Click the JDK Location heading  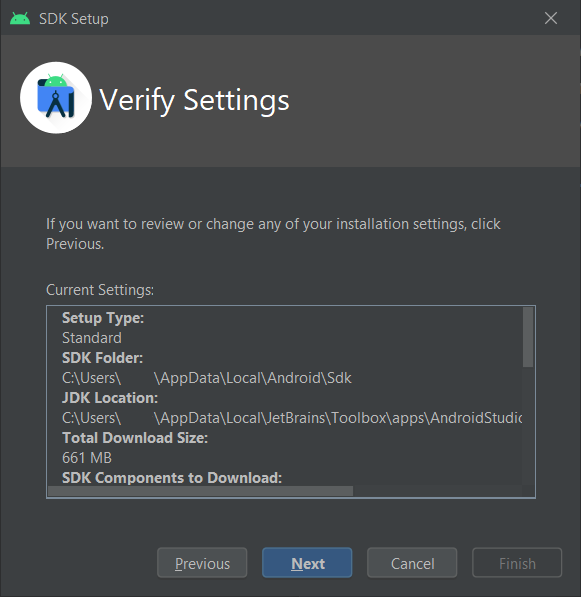pos(110,398)
